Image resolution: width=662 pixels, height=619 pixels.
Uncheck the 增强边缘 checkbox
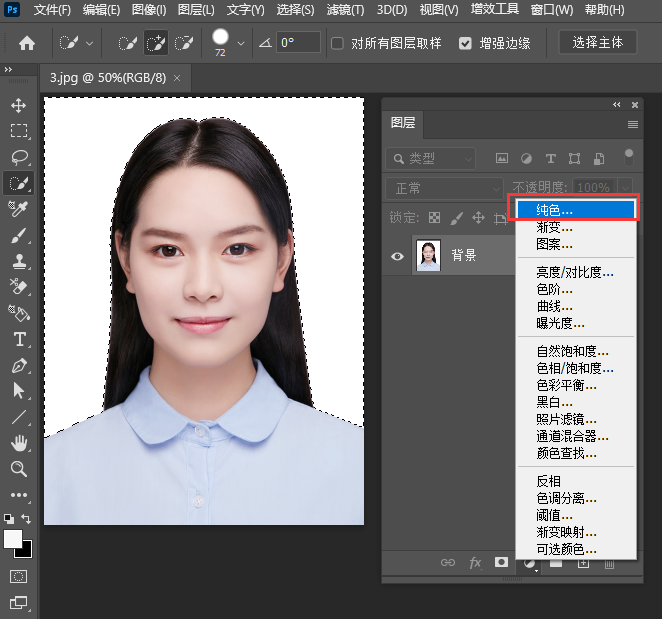465,43
